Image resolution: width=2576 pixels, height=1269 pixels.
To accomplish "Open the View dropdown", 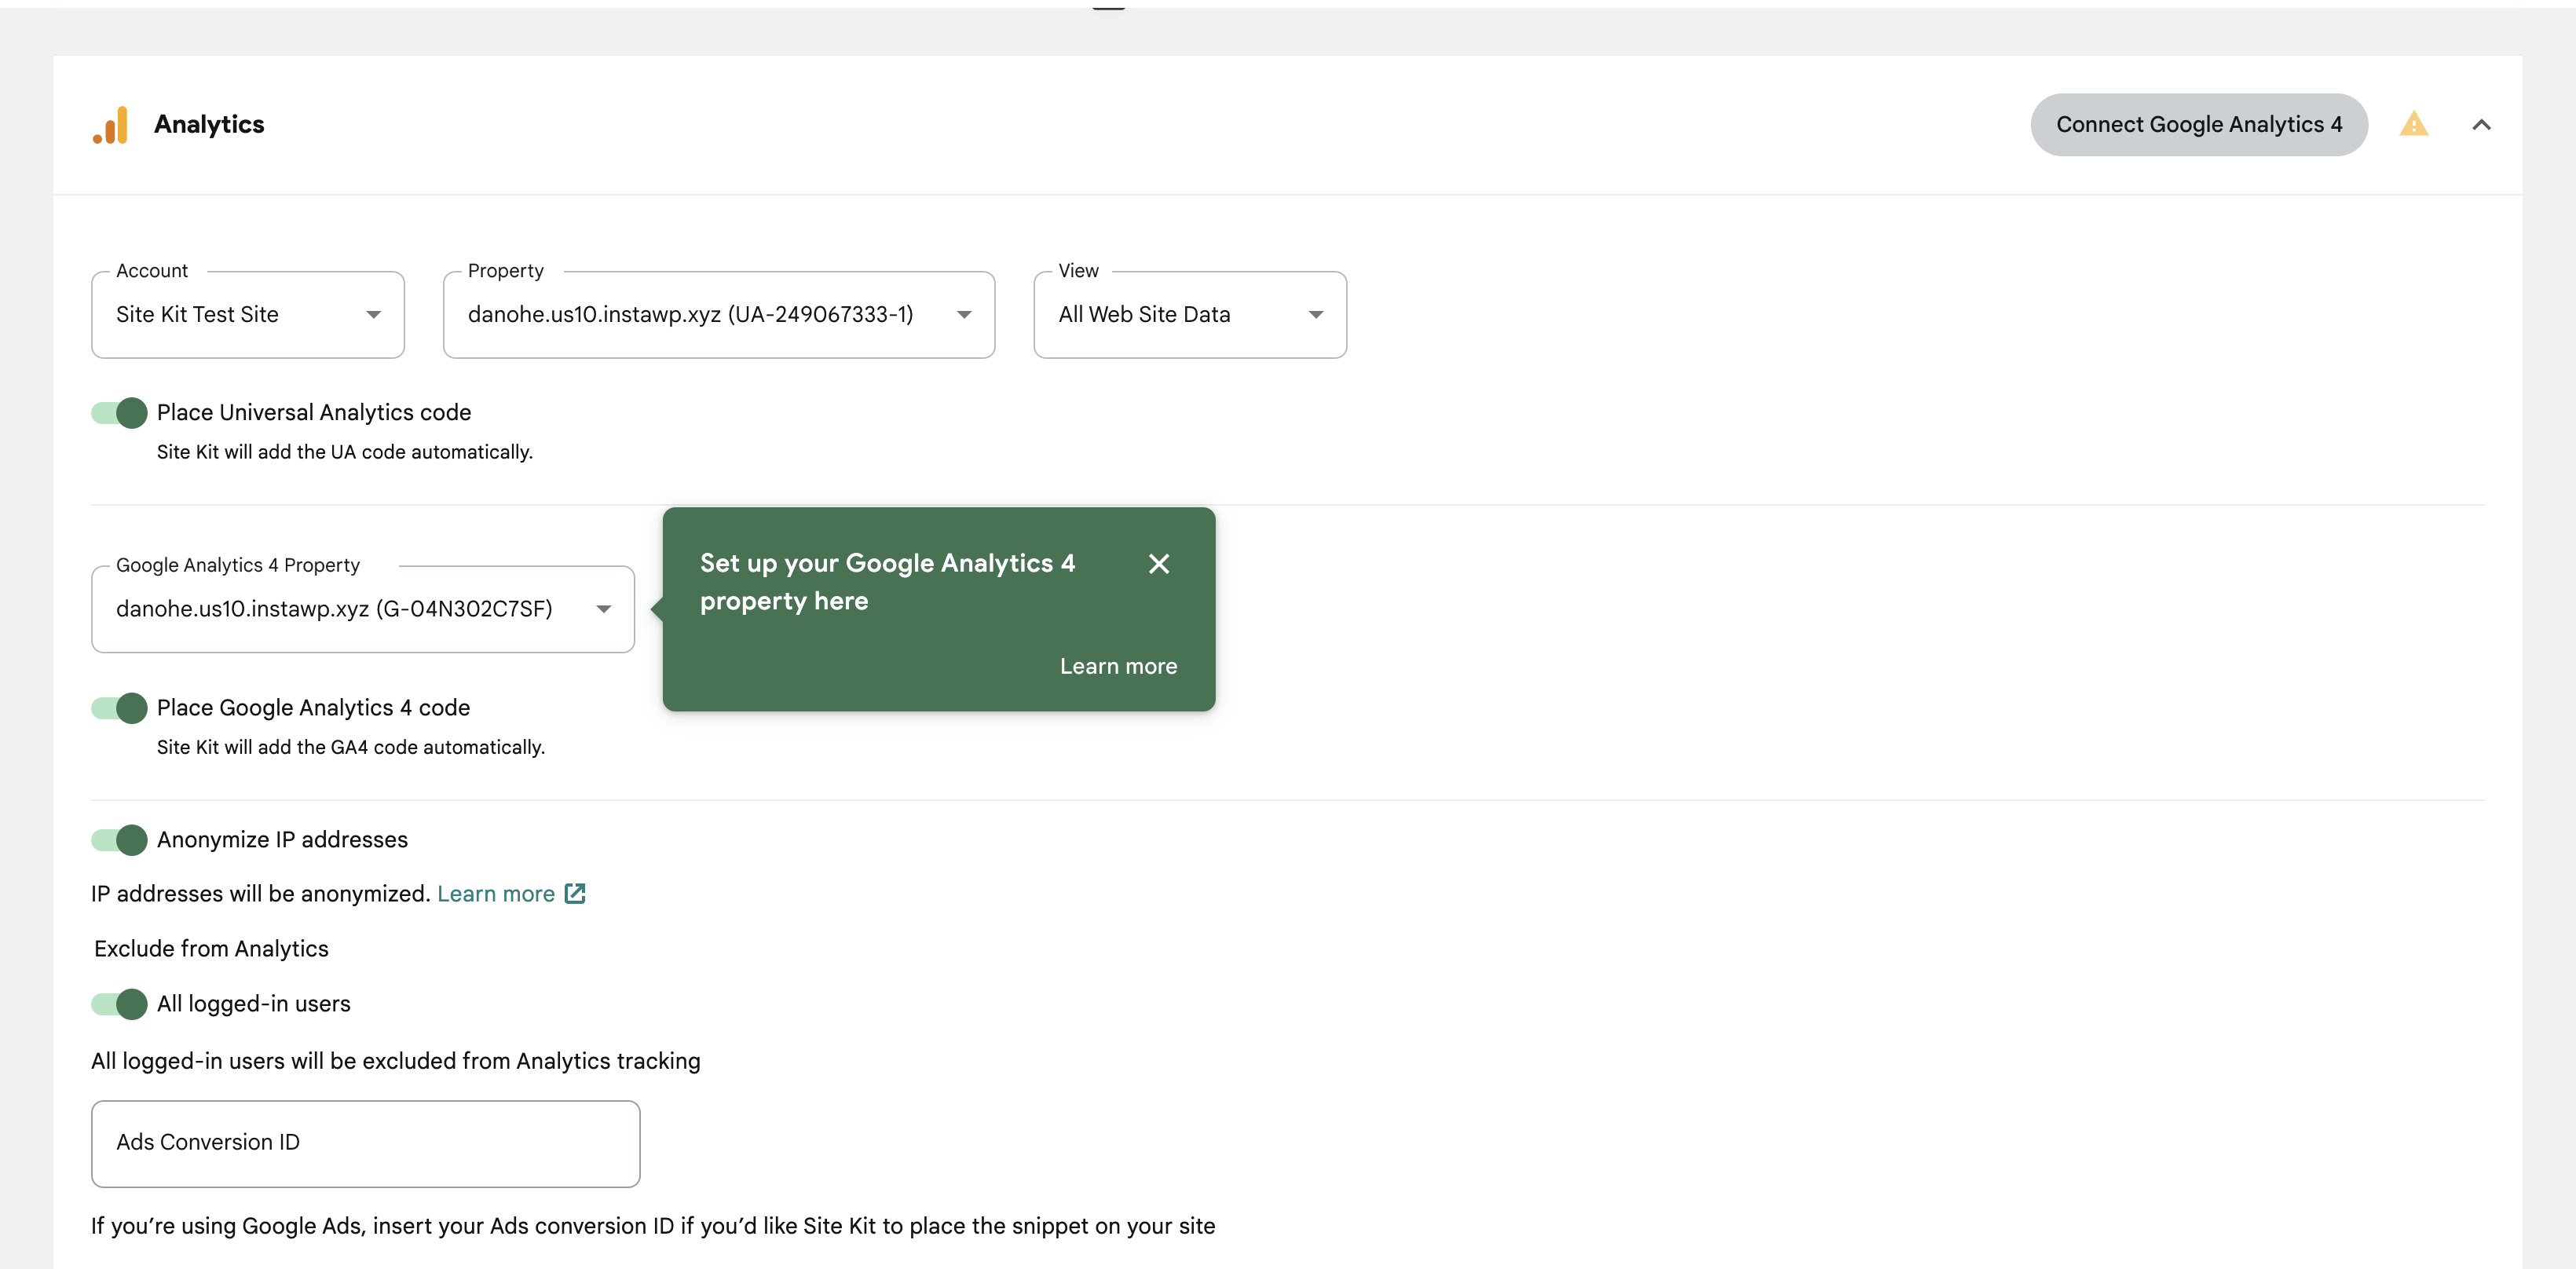I will tap(1190, 315).
